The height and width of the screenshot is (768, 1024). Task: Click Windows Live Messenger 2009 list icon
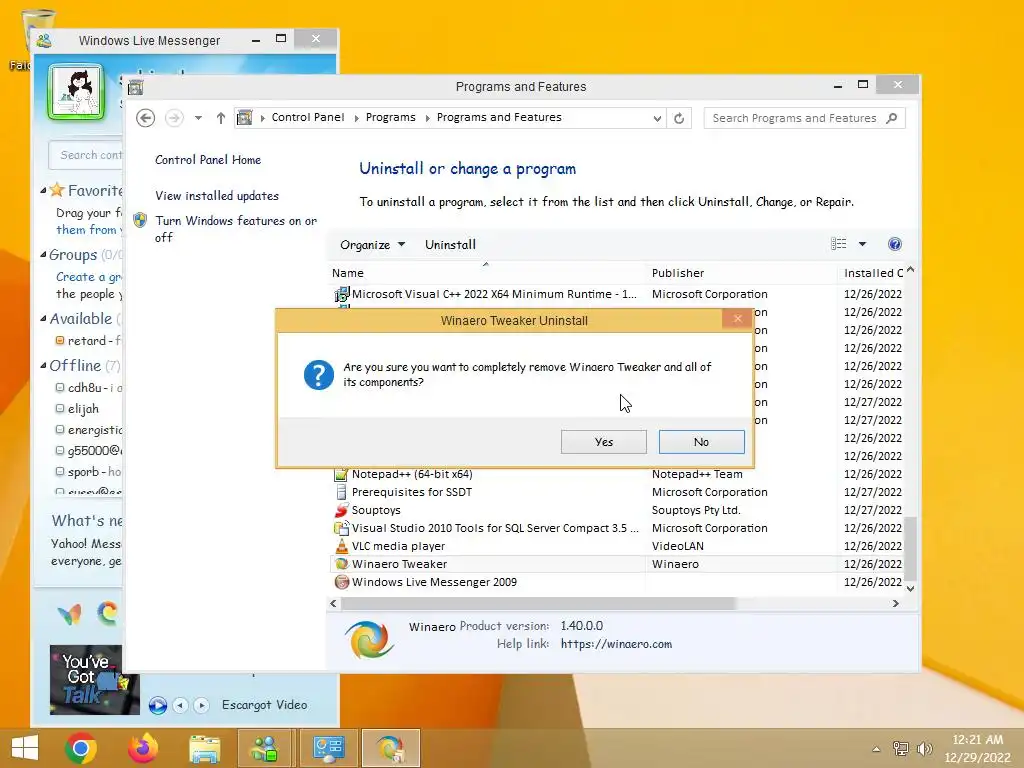tap(342, 582)
